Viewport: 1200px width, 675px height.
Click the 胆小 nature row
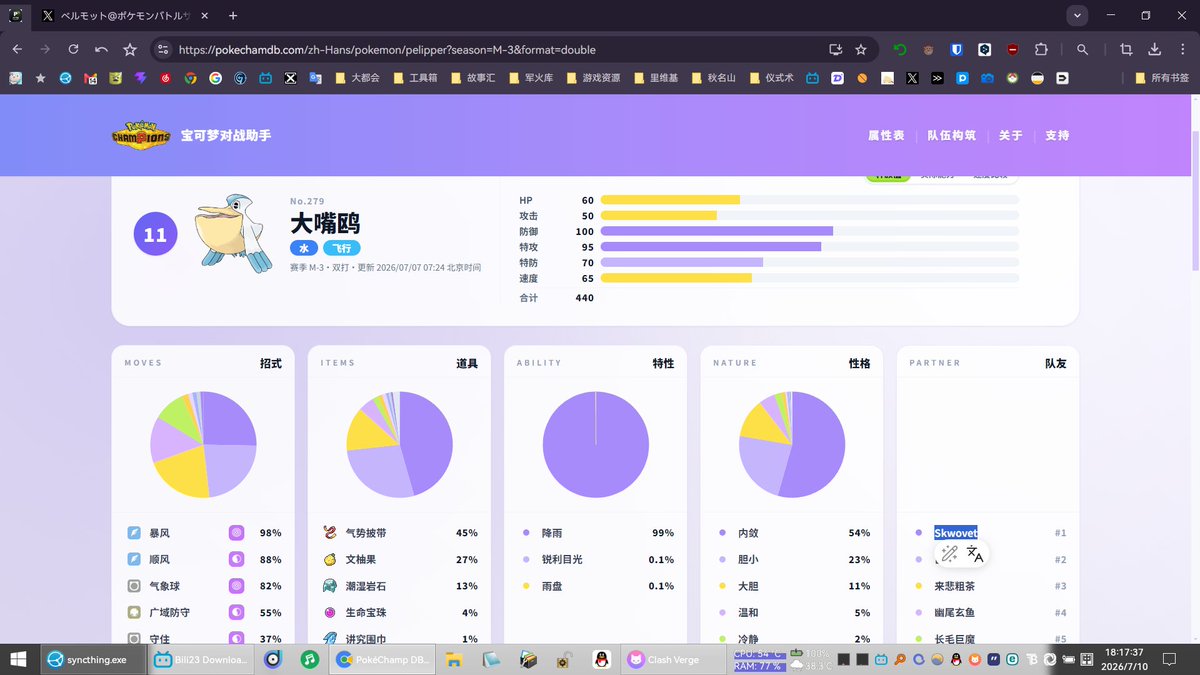[x=792, y=559]
